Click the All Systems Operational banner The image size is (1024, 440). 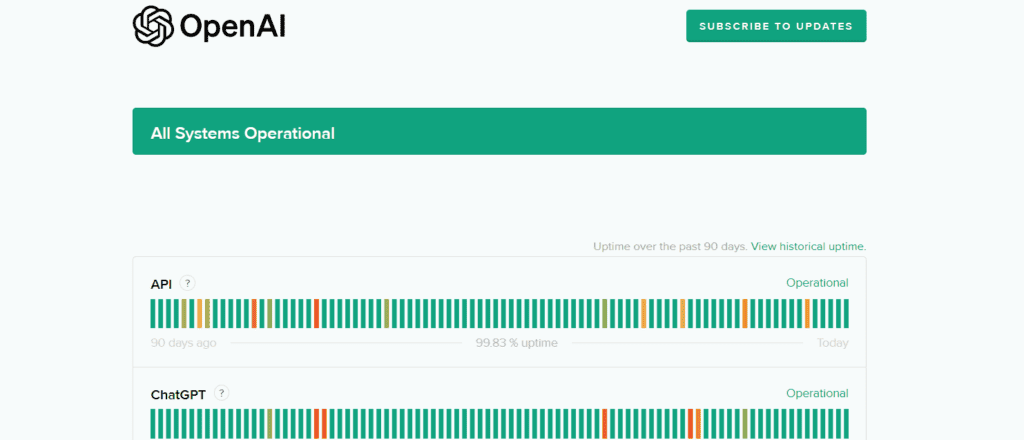(x=499, y=131)
